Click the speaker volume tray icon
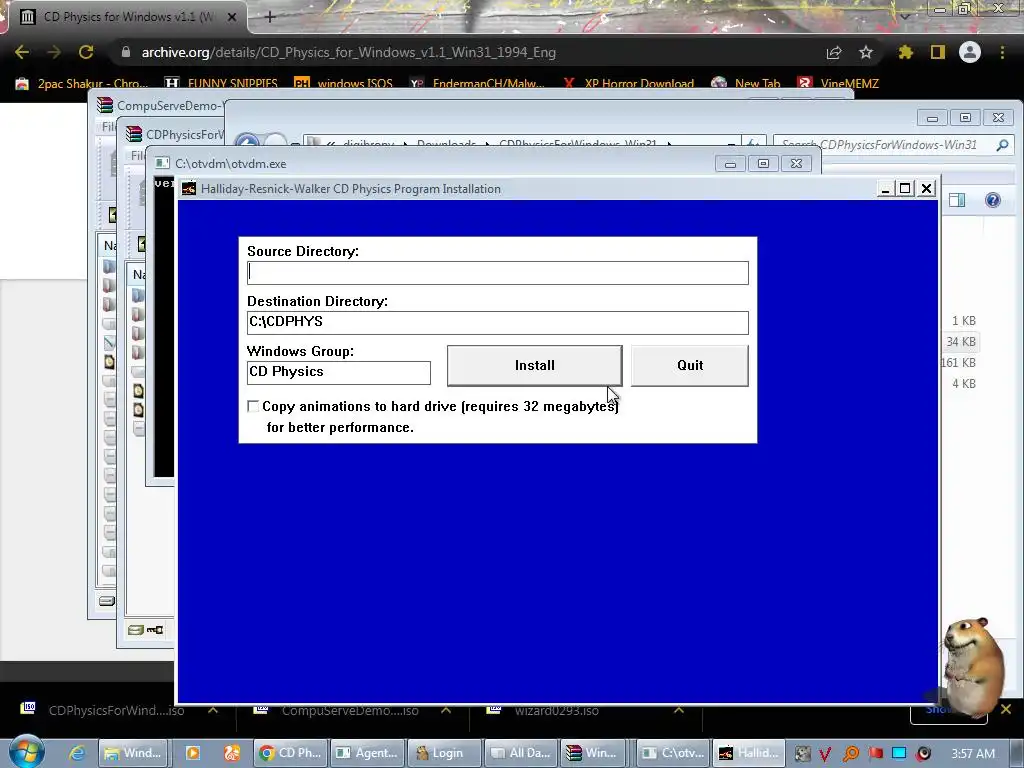 click(923, 754)
